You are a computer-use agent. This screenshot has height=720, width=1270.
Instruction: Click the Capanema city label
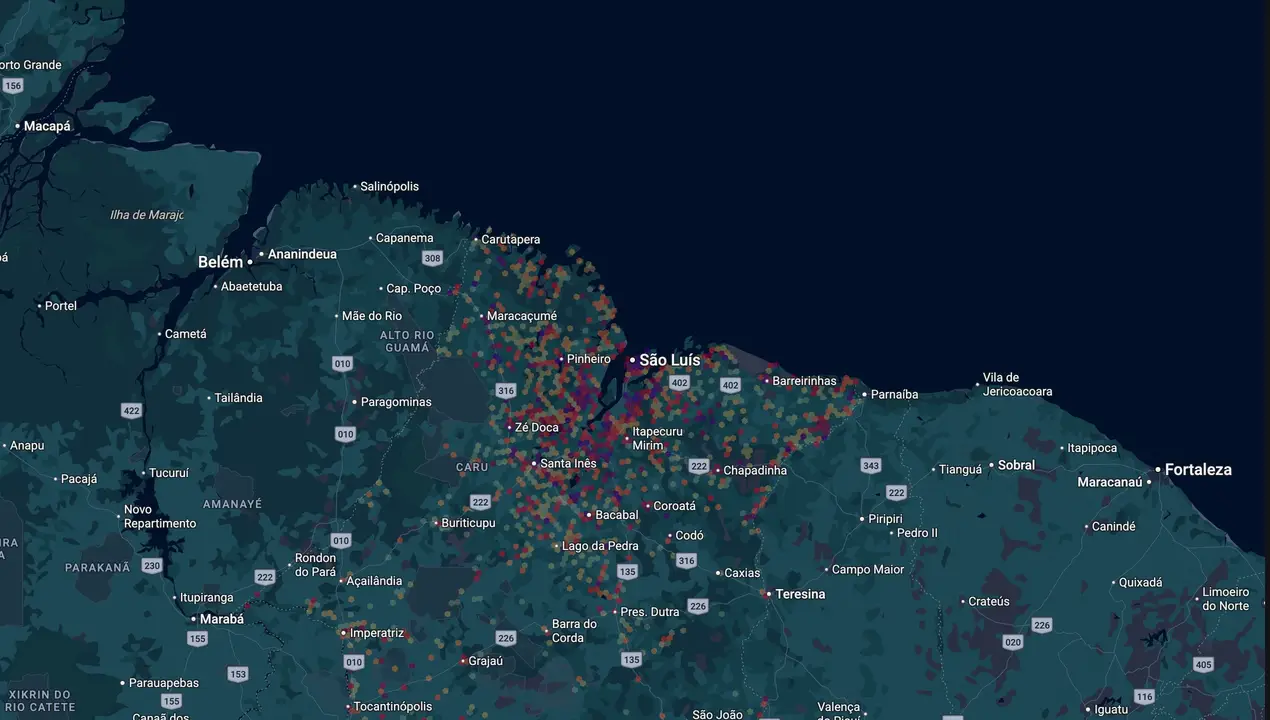[x=404, y=238]
